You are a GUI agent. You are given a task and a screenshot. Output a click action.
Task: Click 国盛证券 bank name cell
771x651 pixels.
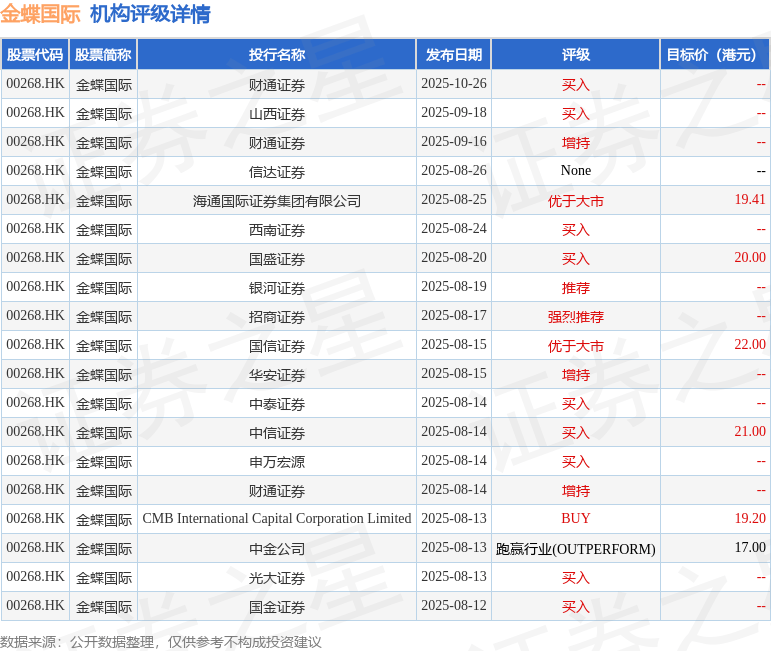tap(277, 259)
